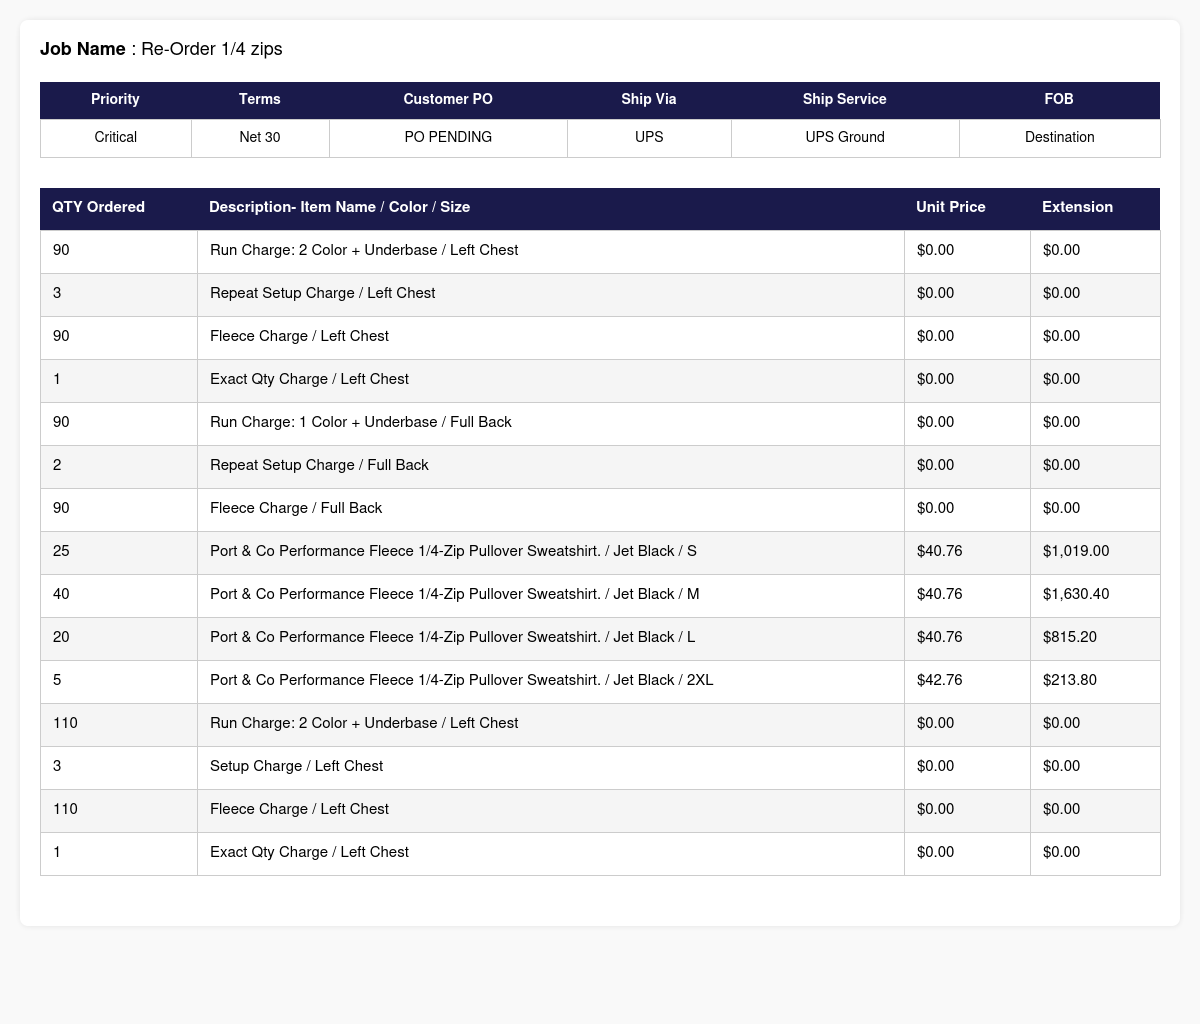Click the $0.00 extension in Fleece Charge / Full Back row

[1062, 508]
